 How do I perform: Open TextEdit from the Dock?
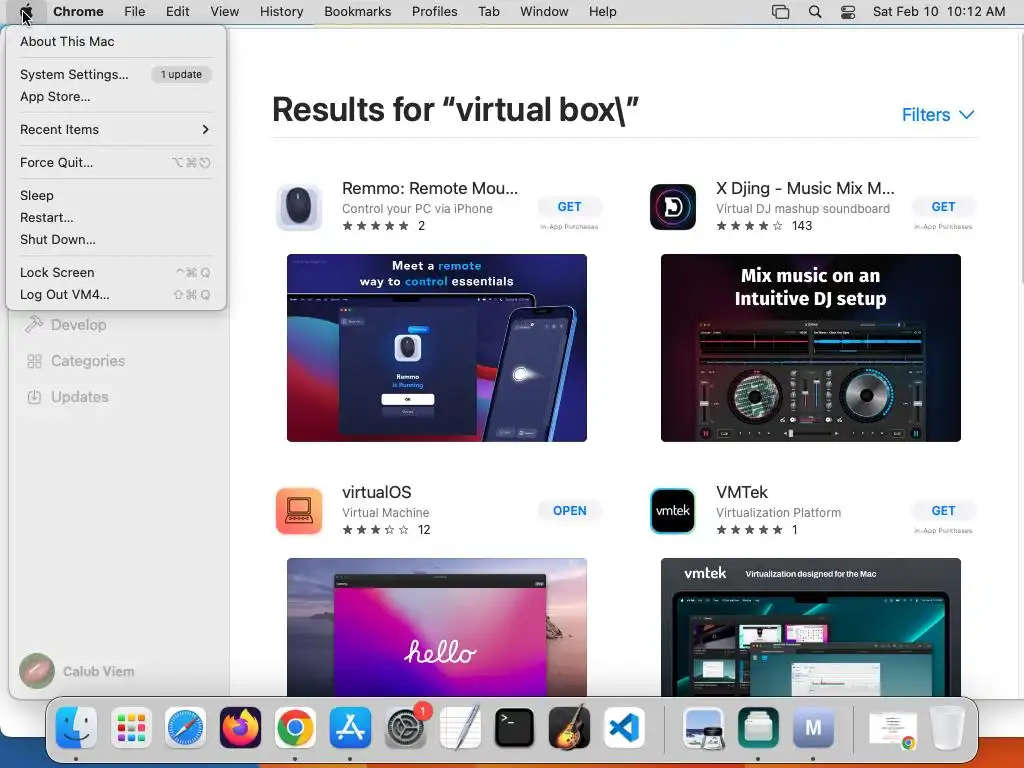[x=460, y=728]
